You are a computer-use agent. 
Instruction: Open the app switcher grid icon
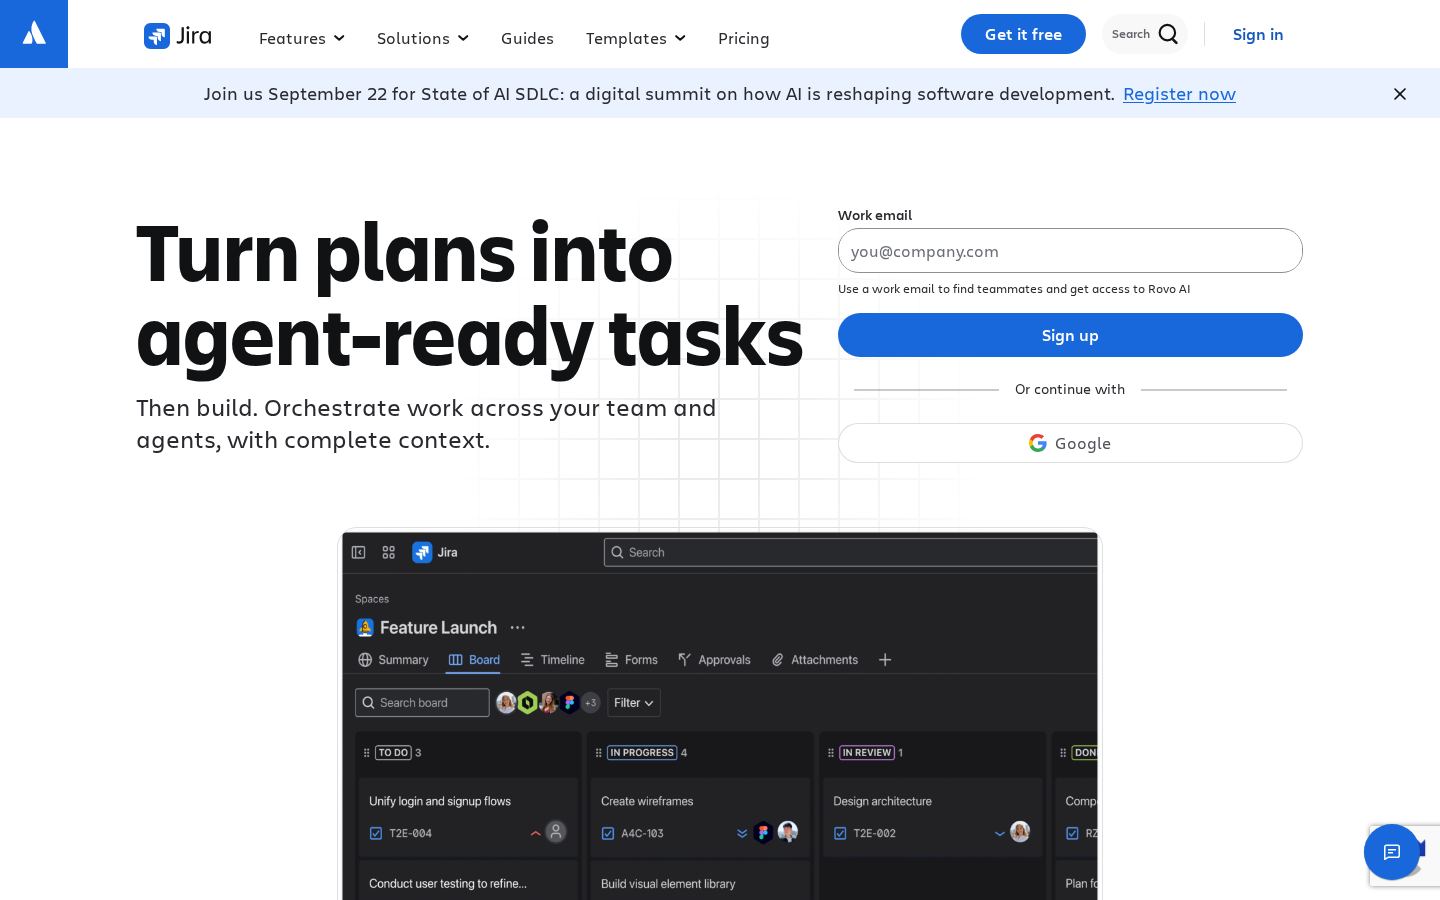pyautogui.click(x=389, y=552)
